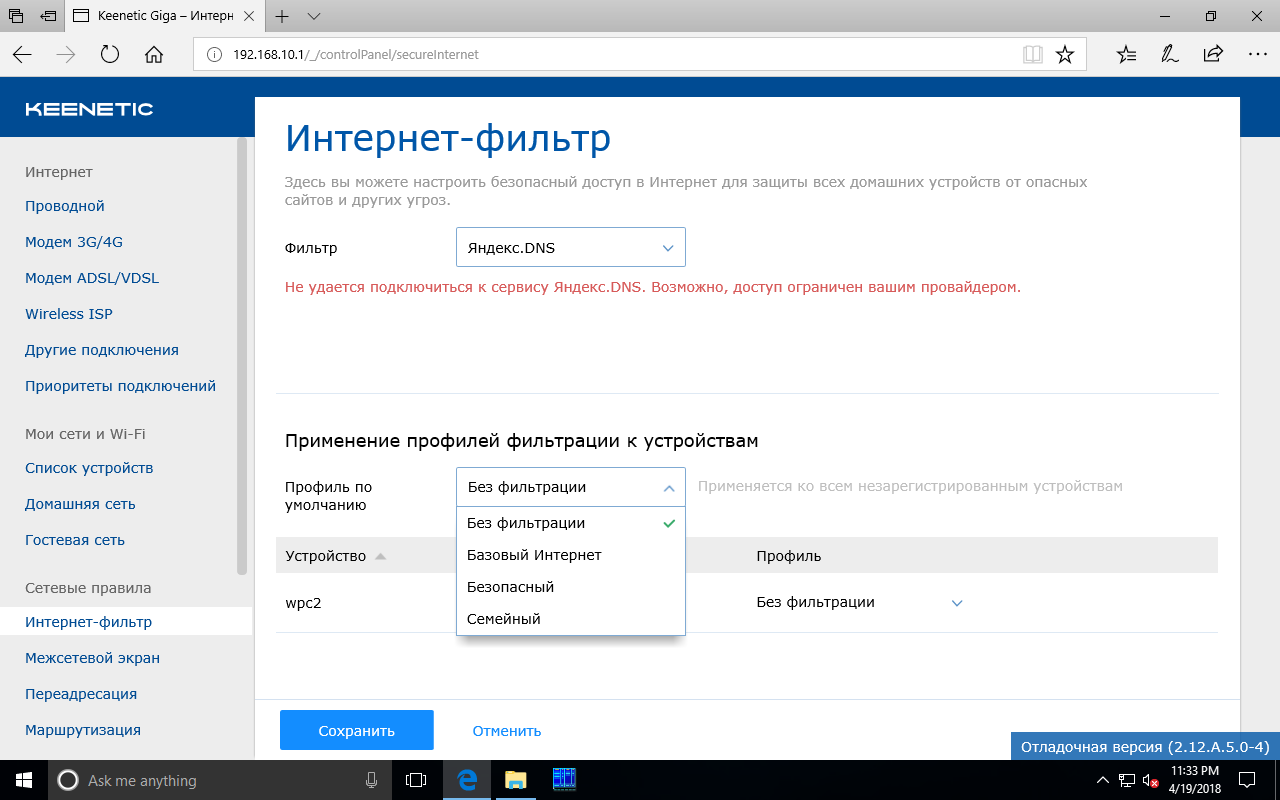Make a web note
Viewport: 1280px width, 800px height.
1170,55
